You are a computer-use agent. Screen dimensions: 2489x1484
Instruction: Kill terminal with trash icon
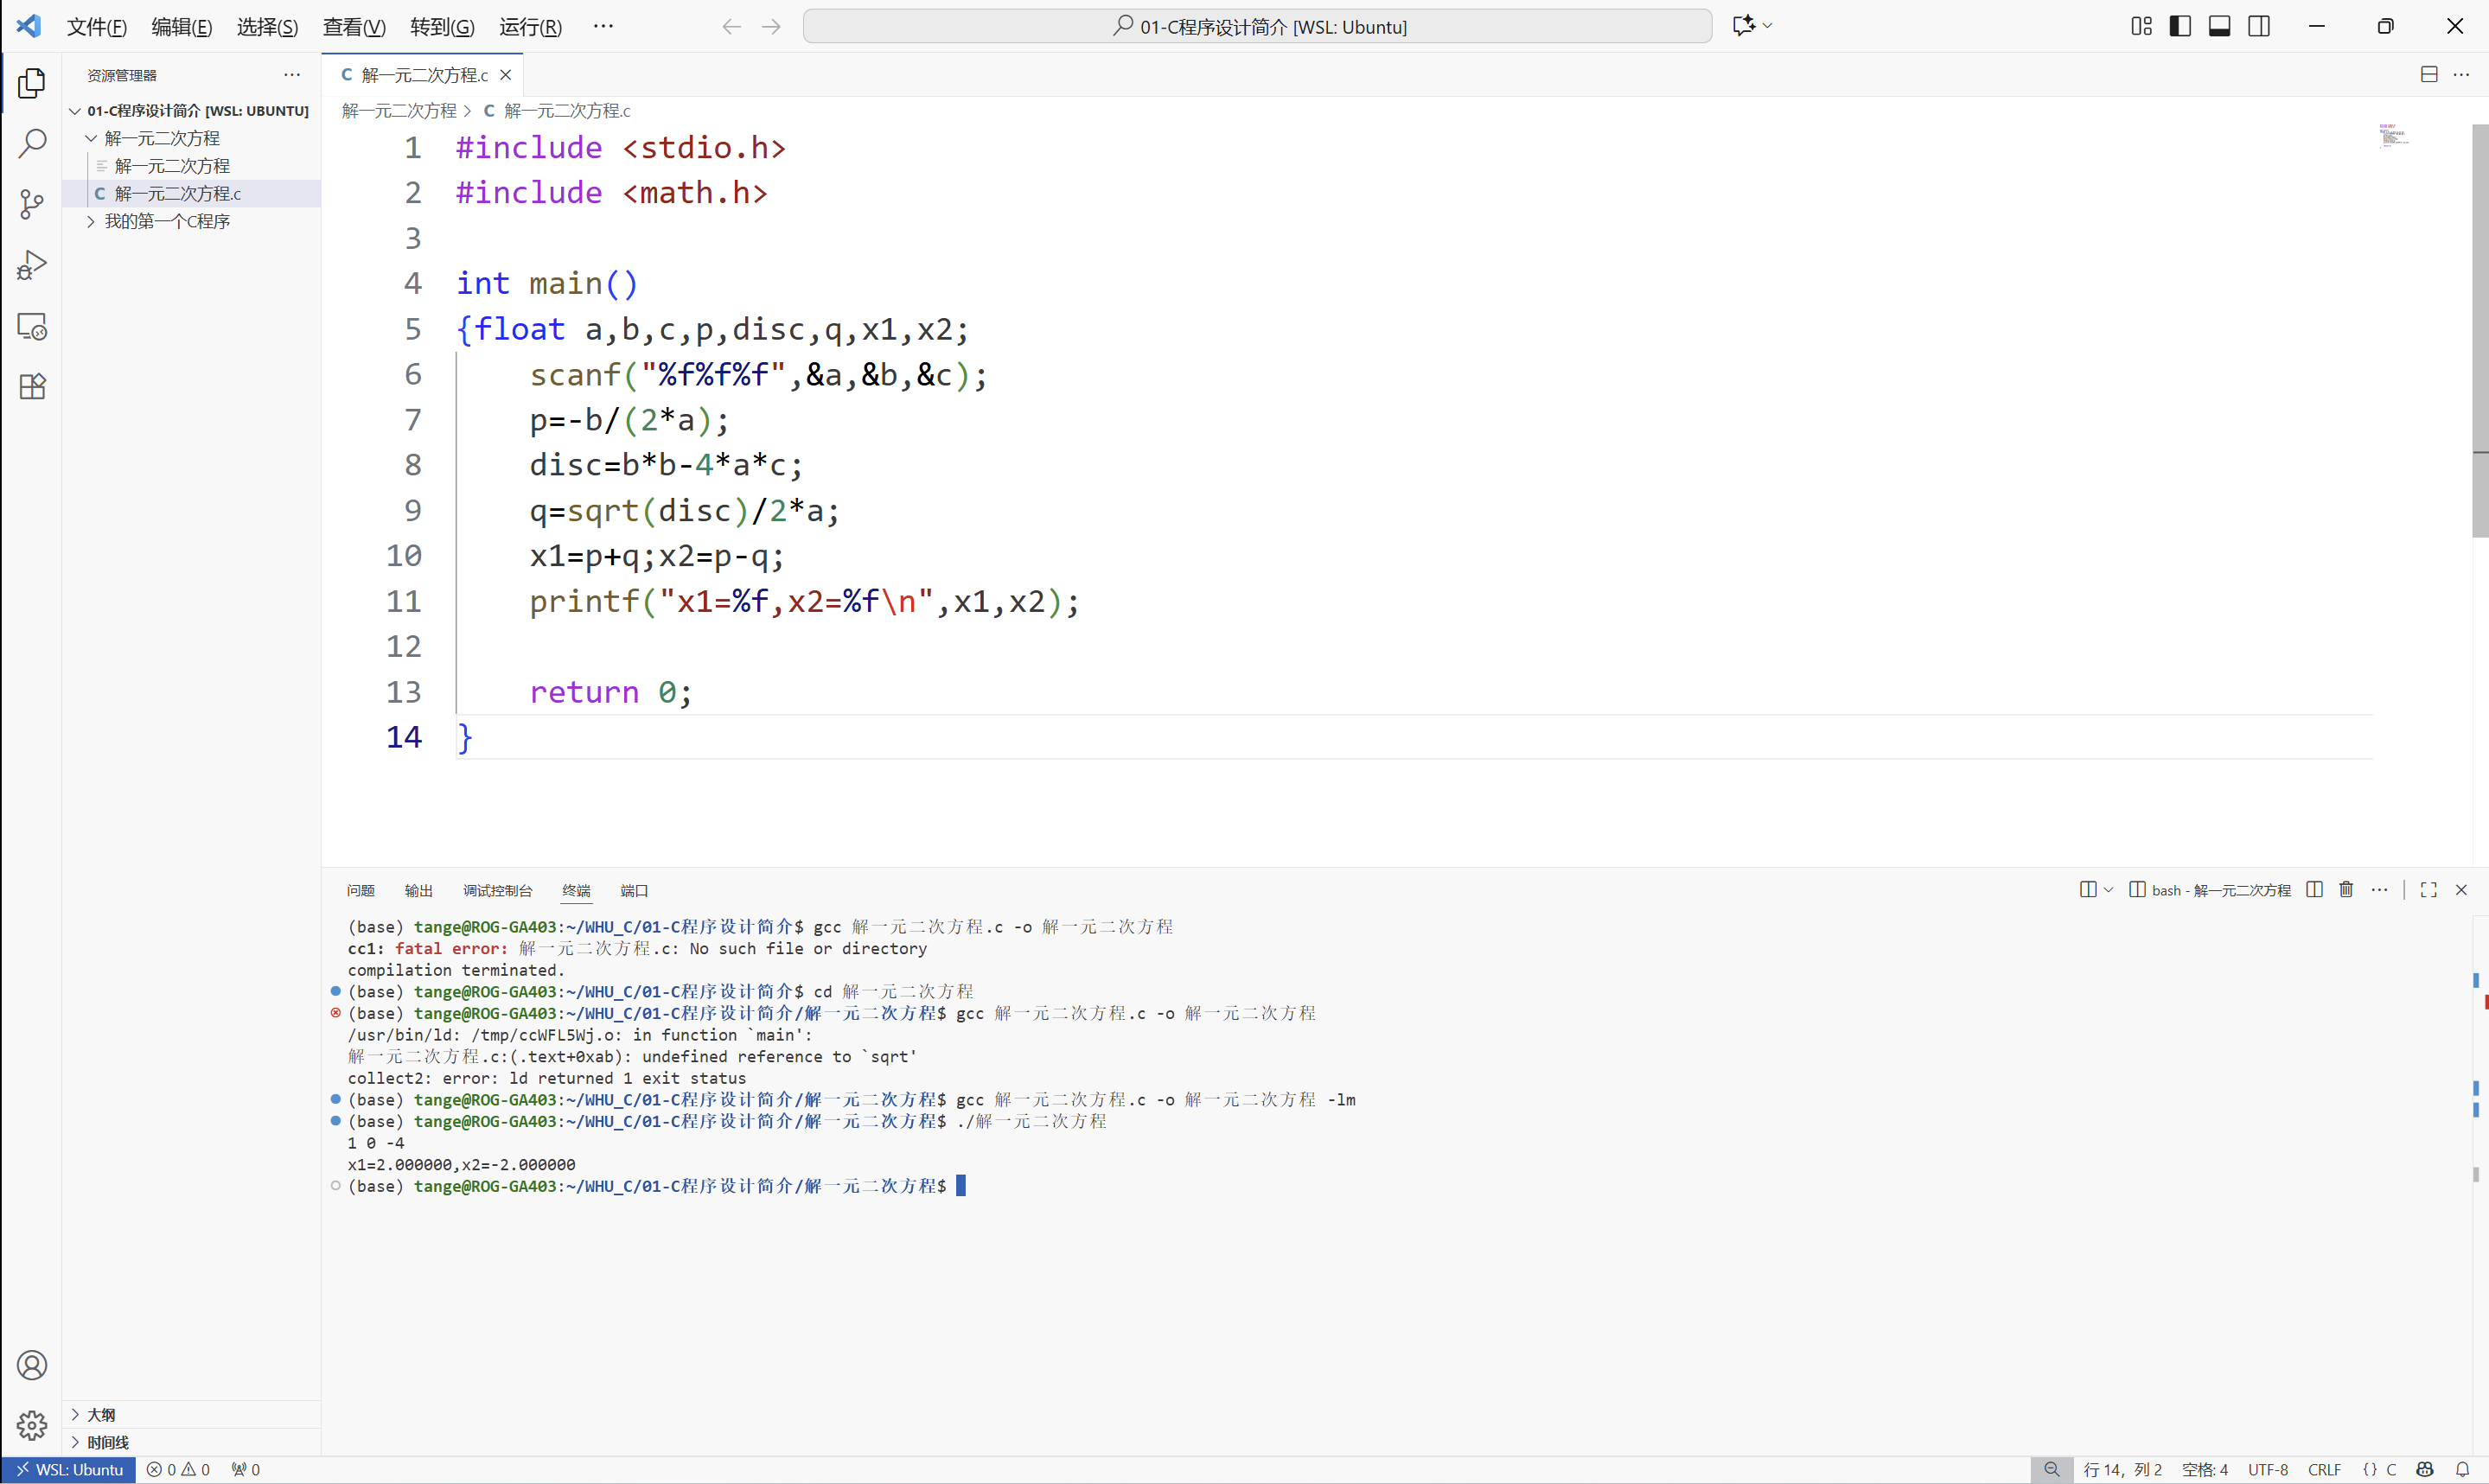(2346, 889)
